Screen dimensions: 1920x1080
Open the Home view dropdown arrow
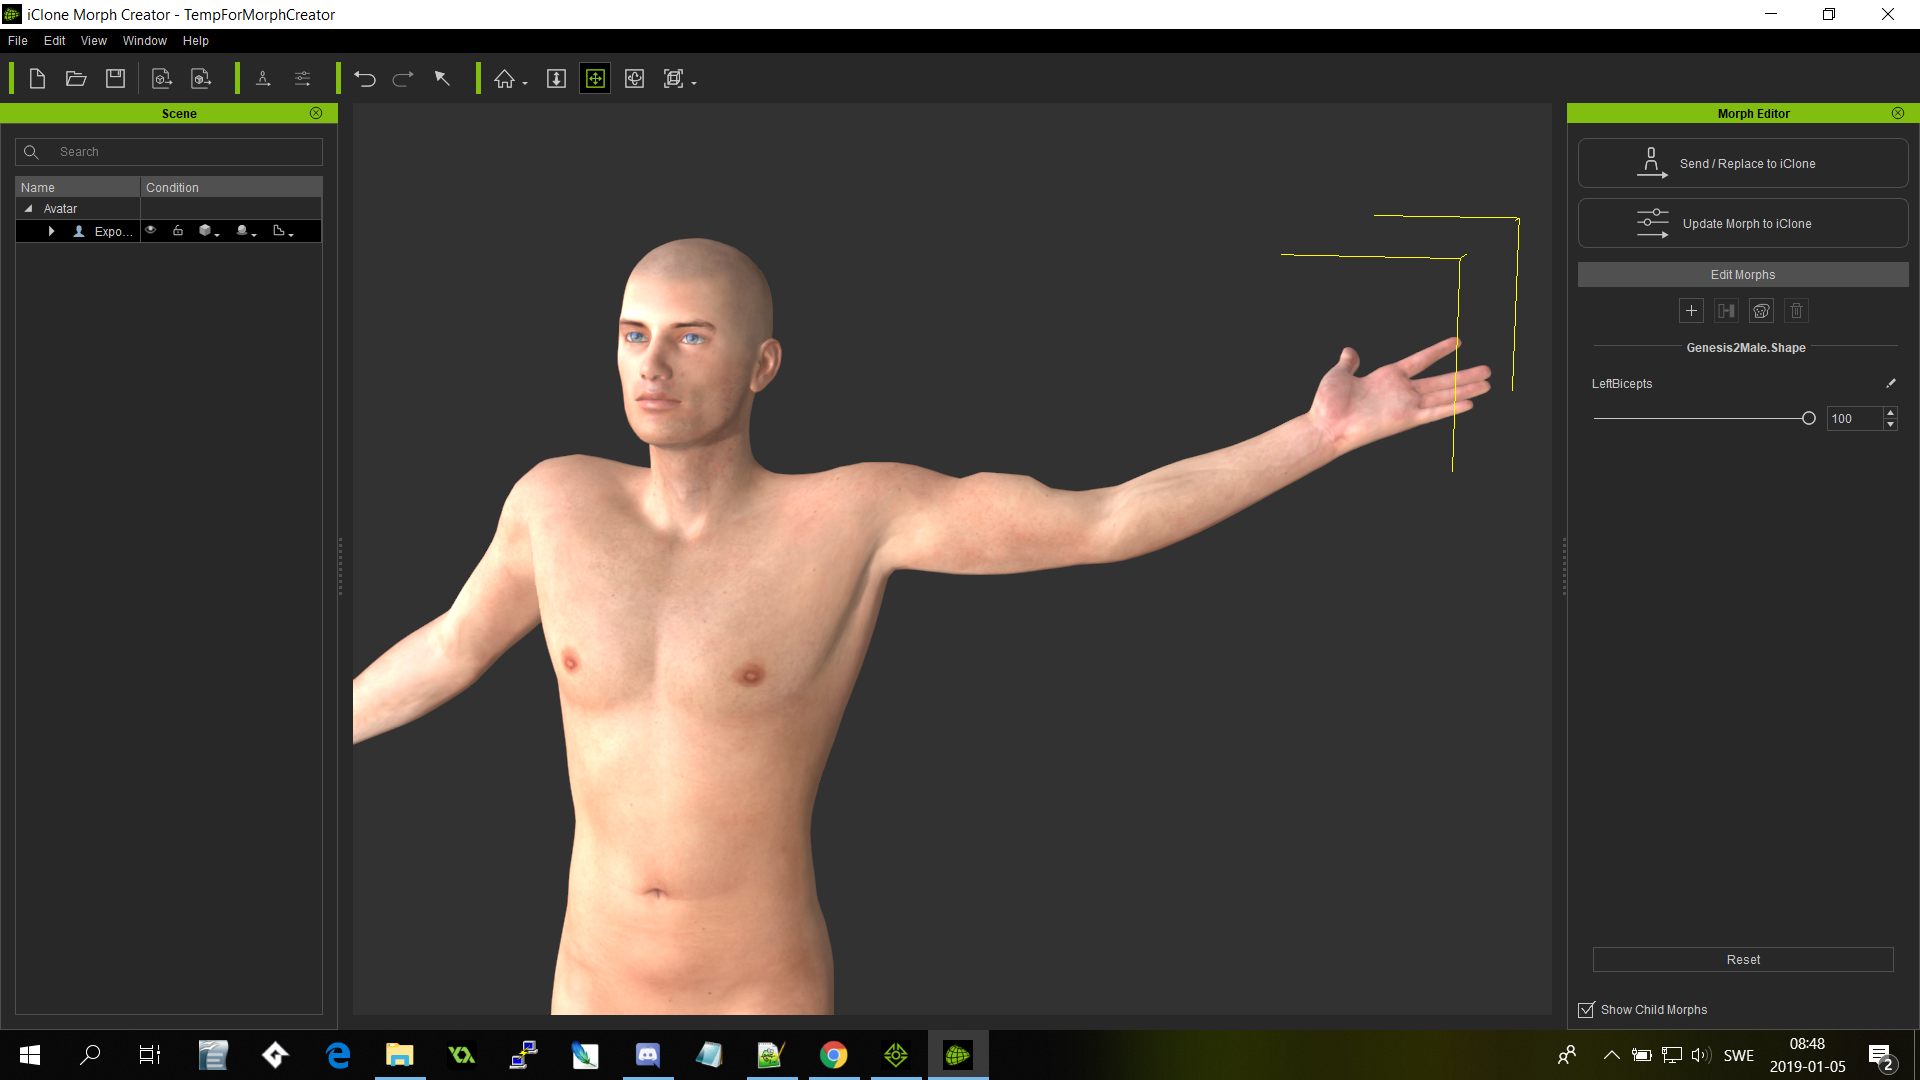[525, 83]
